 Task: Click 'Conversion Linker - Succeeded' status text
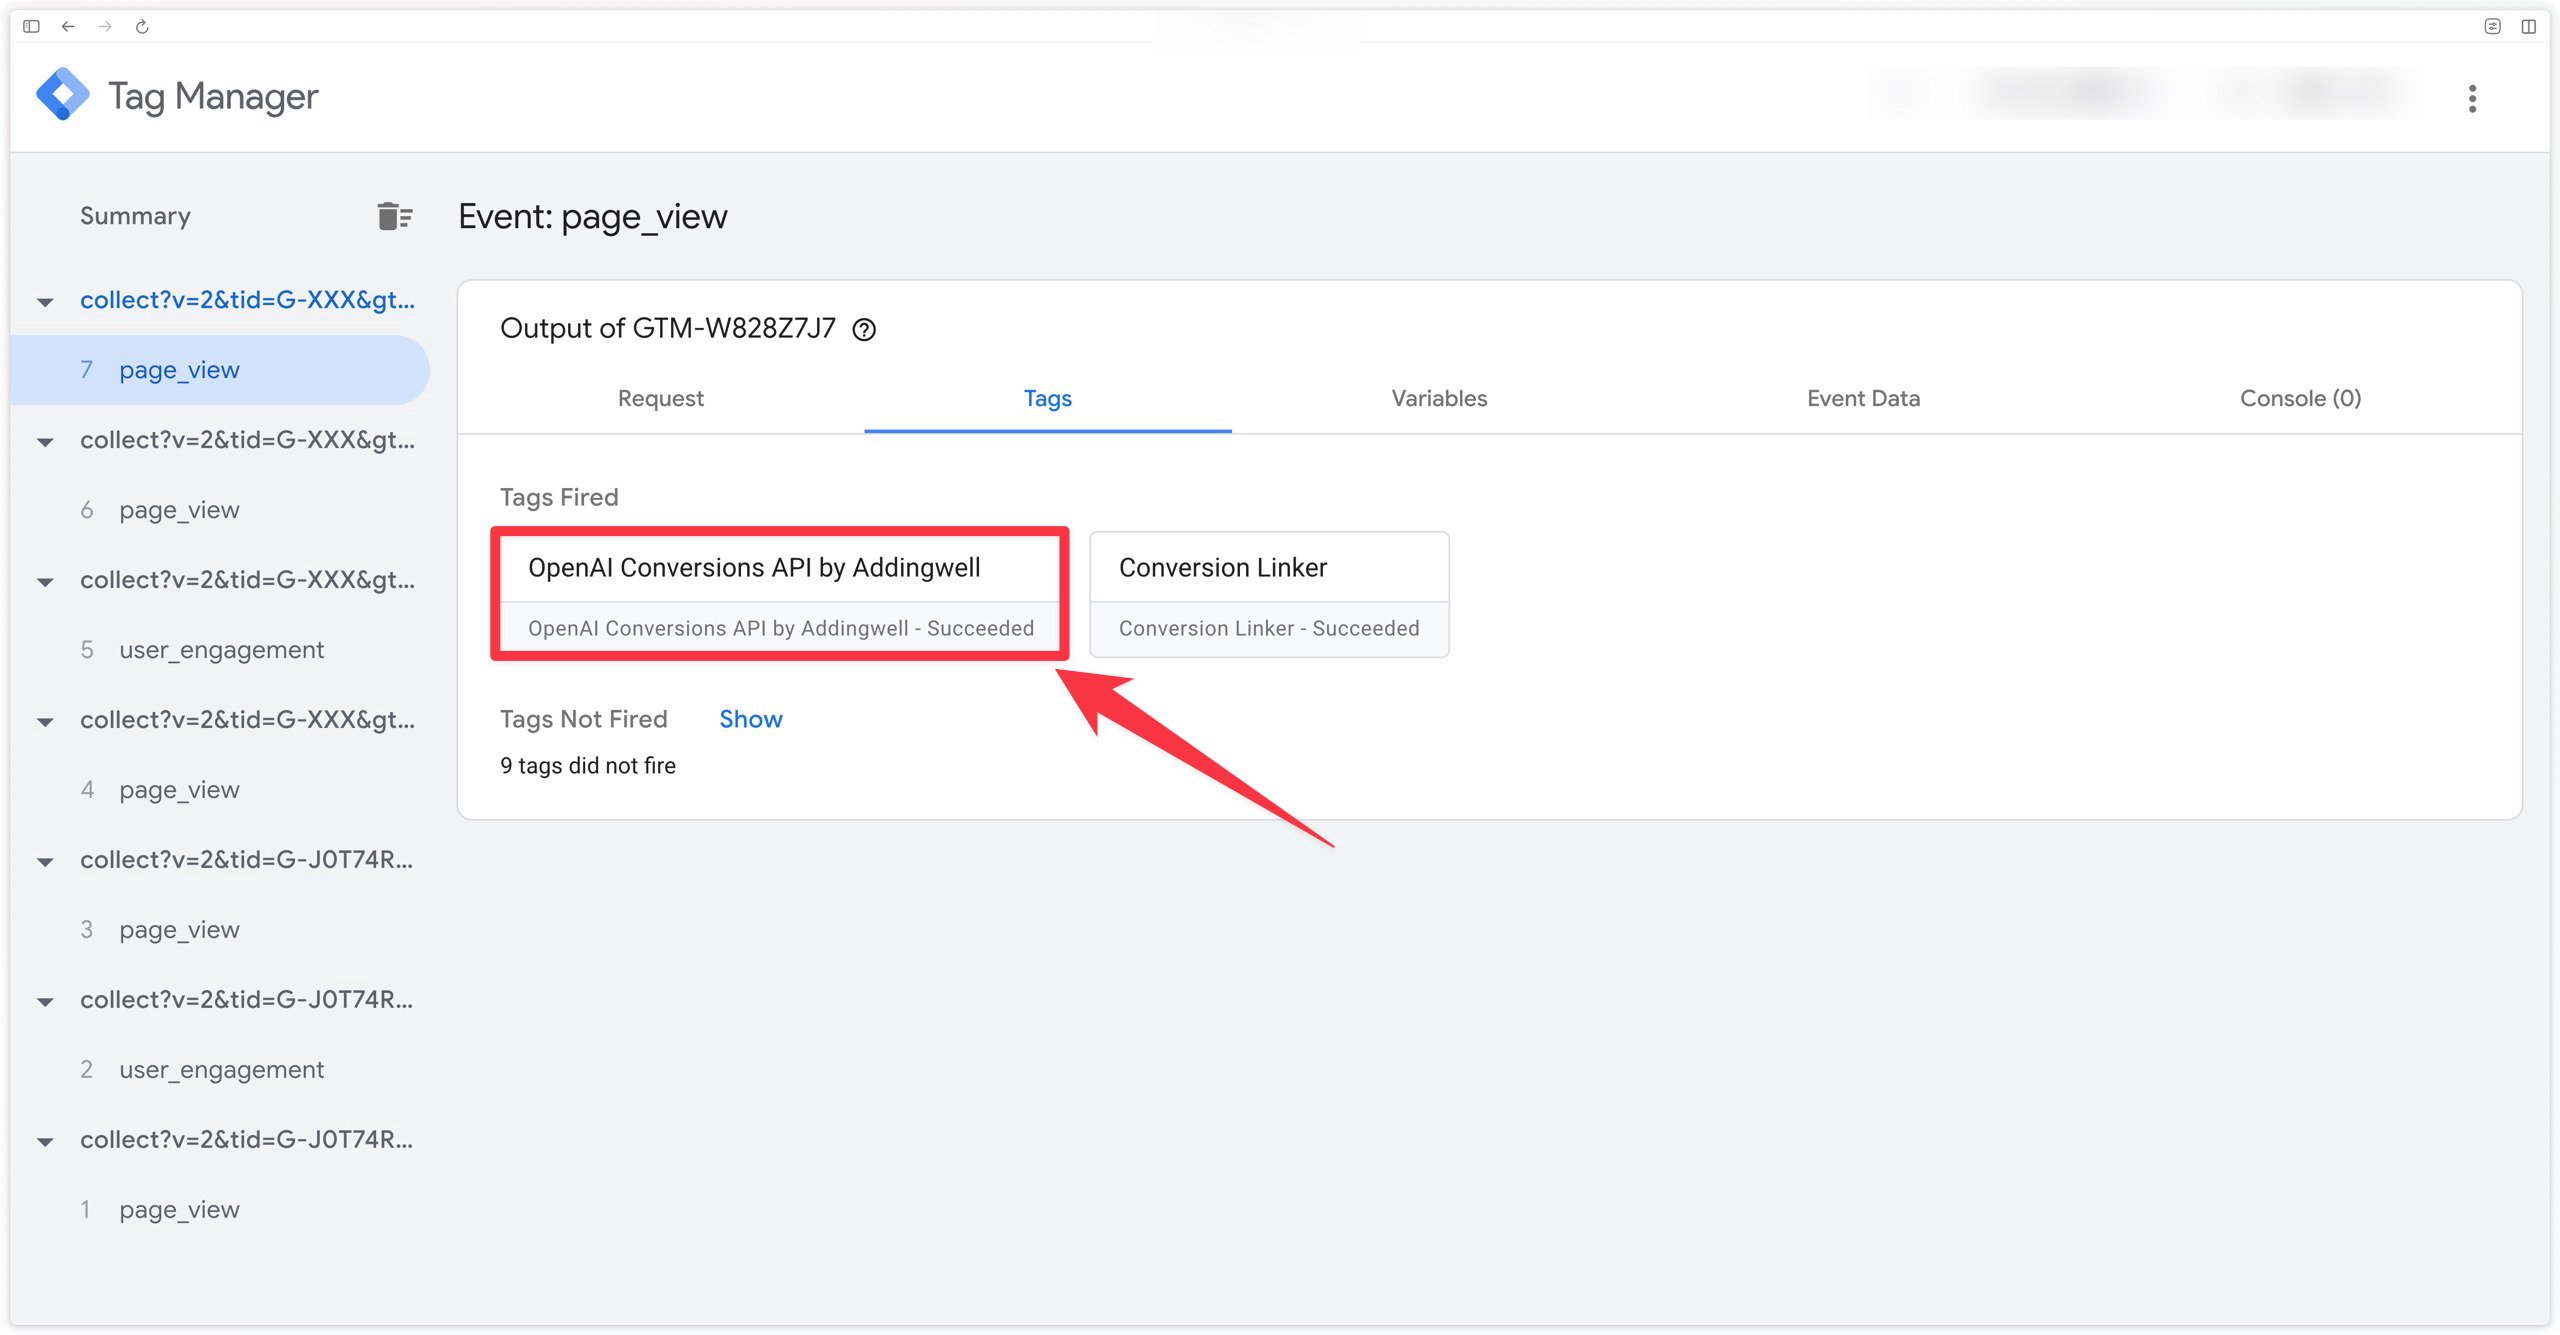(x=1269, y=628)
